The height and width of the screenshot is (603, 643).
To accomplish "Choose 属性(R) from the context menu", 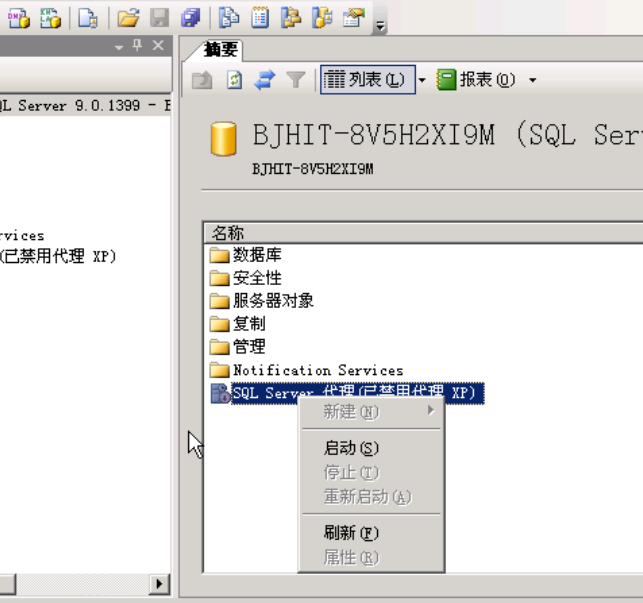I will (371, 557).
